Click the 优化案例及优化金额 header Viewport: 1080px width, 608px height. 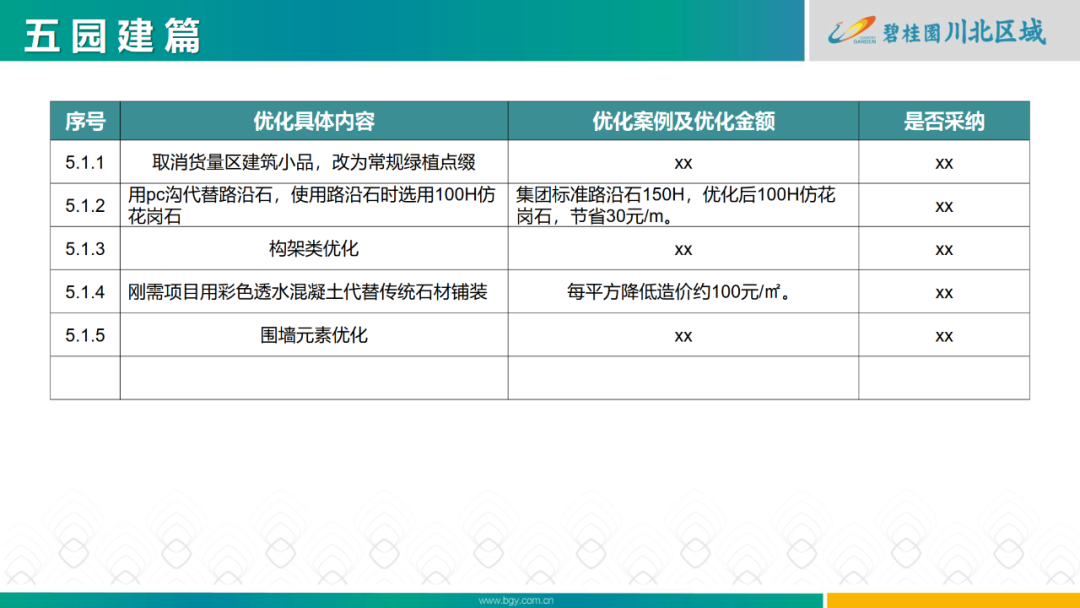[x=682, y=120]
